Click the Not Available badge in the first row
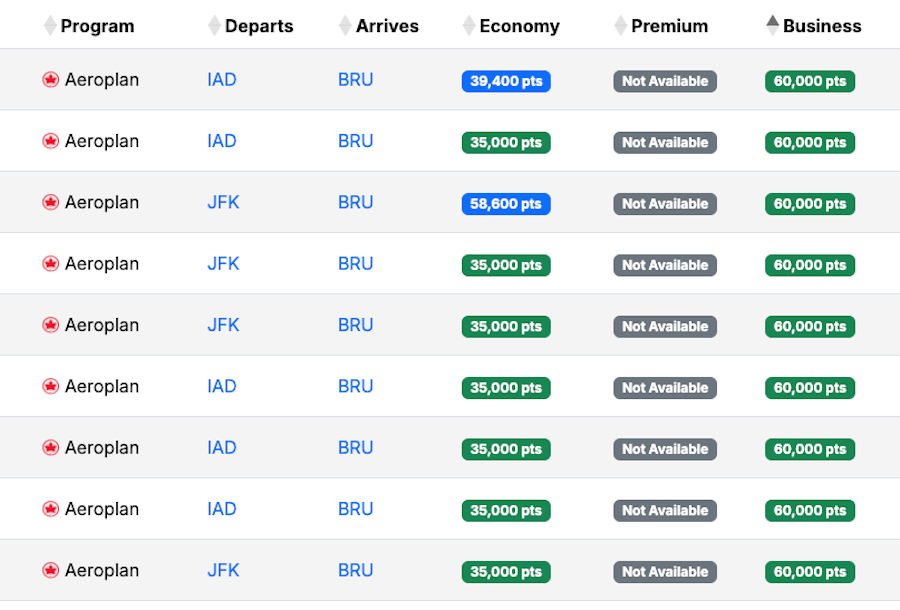Screen dimensions: 900x610 pos(665,81)
